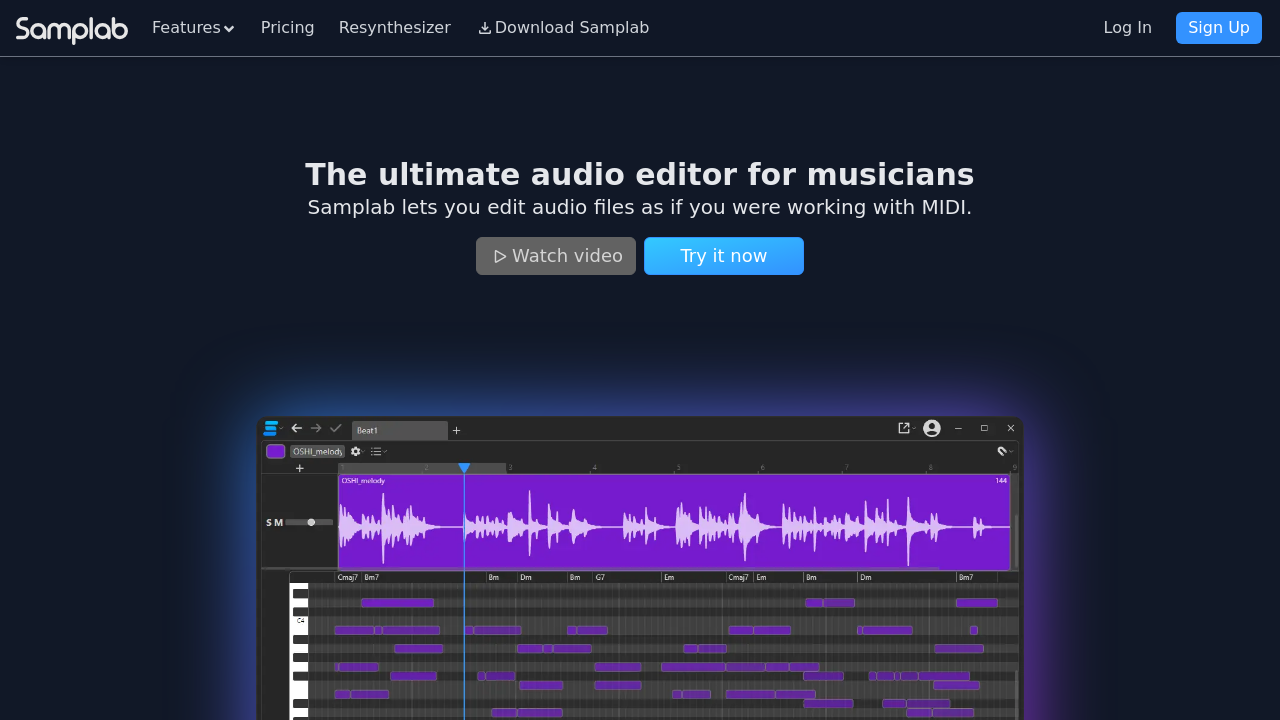This screenshot has width=1280, height=720.
Task: Open the Pricing page
Action: (287, 28)
